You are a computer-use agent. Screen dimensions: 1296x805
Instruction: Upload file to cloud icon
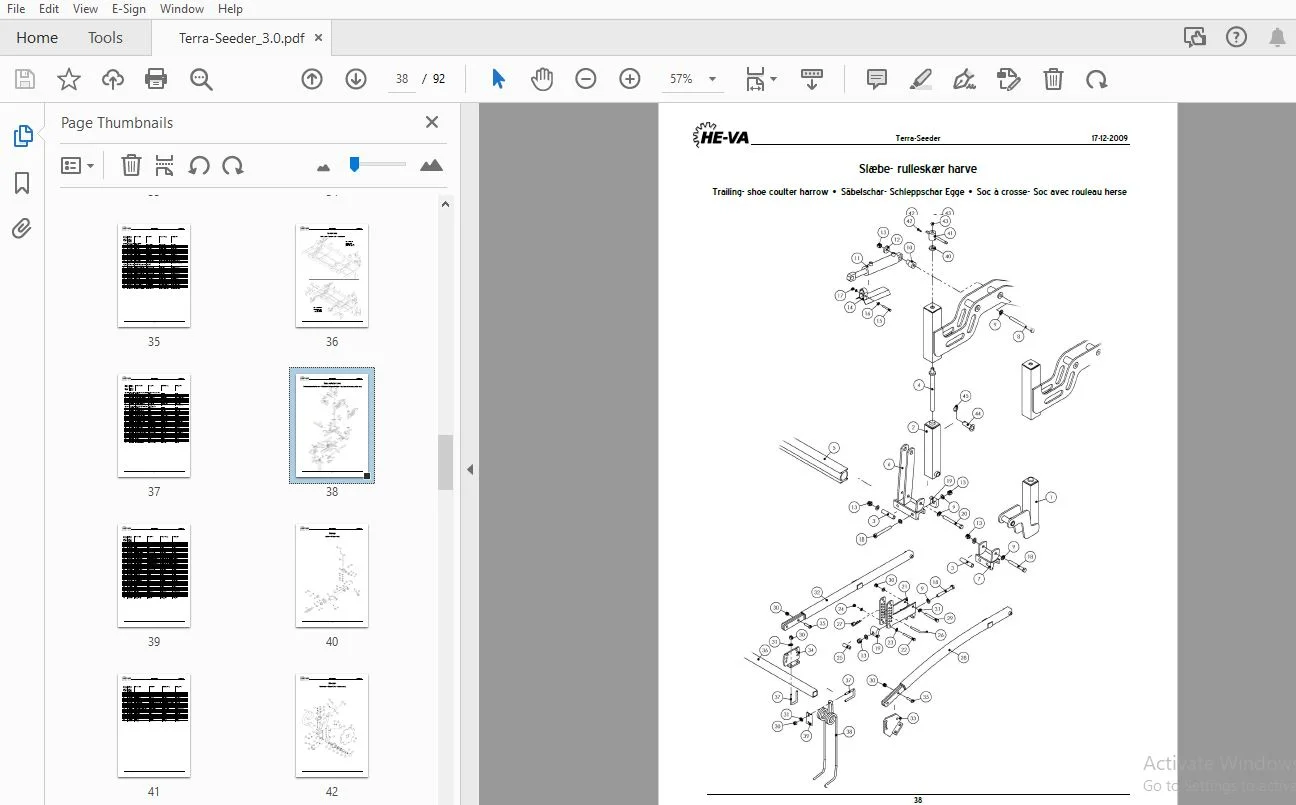tap(113, 79)
